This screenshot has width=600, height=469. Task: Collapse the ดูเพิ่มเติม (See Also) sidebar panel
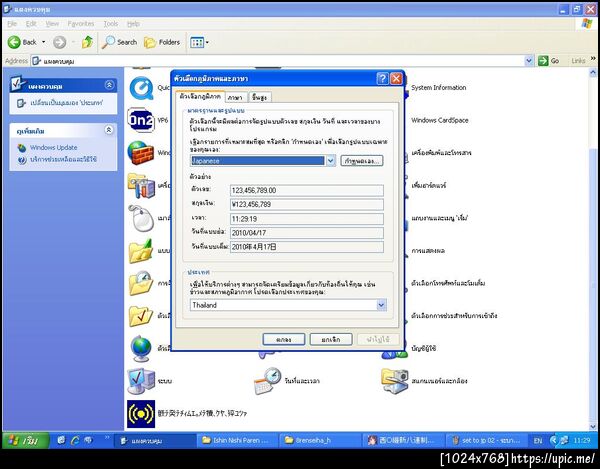tap(109, 130)
